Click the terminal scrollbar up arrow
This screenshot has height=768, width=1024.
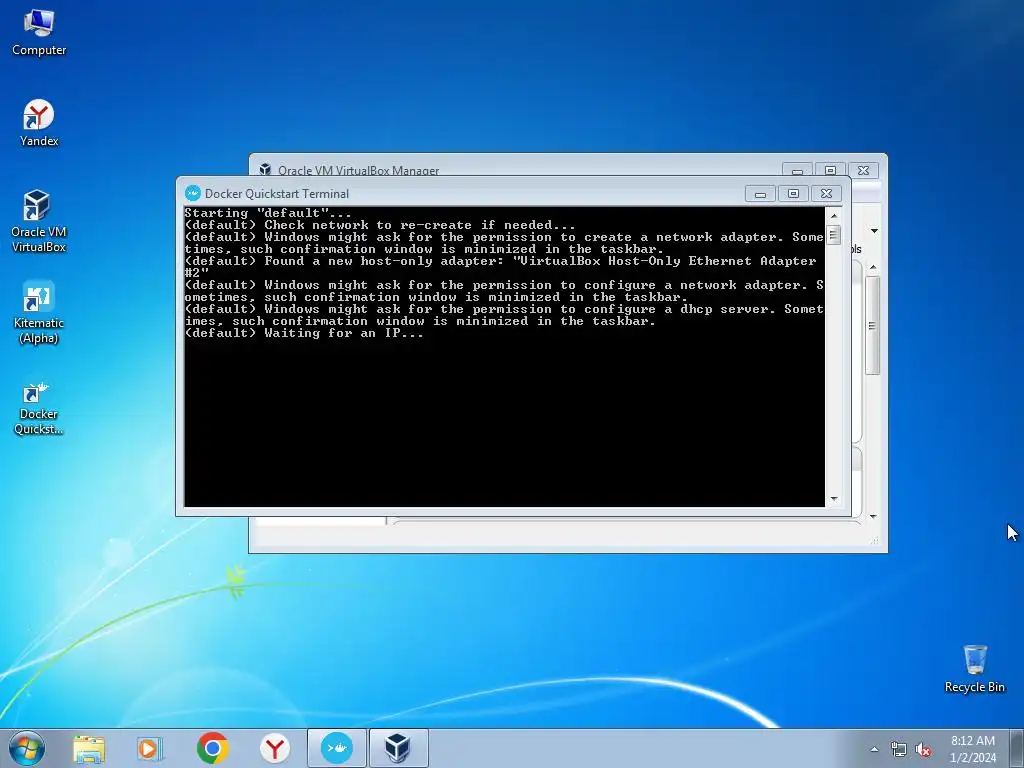tap(834, 215)
